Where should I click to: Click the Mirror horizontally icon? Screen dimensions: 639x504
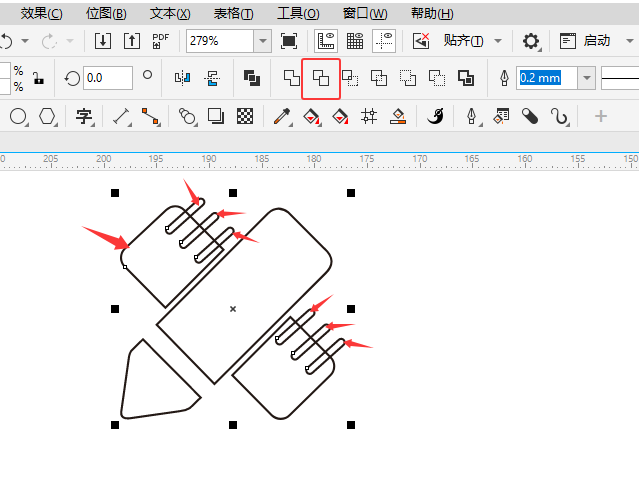point(182,78)
